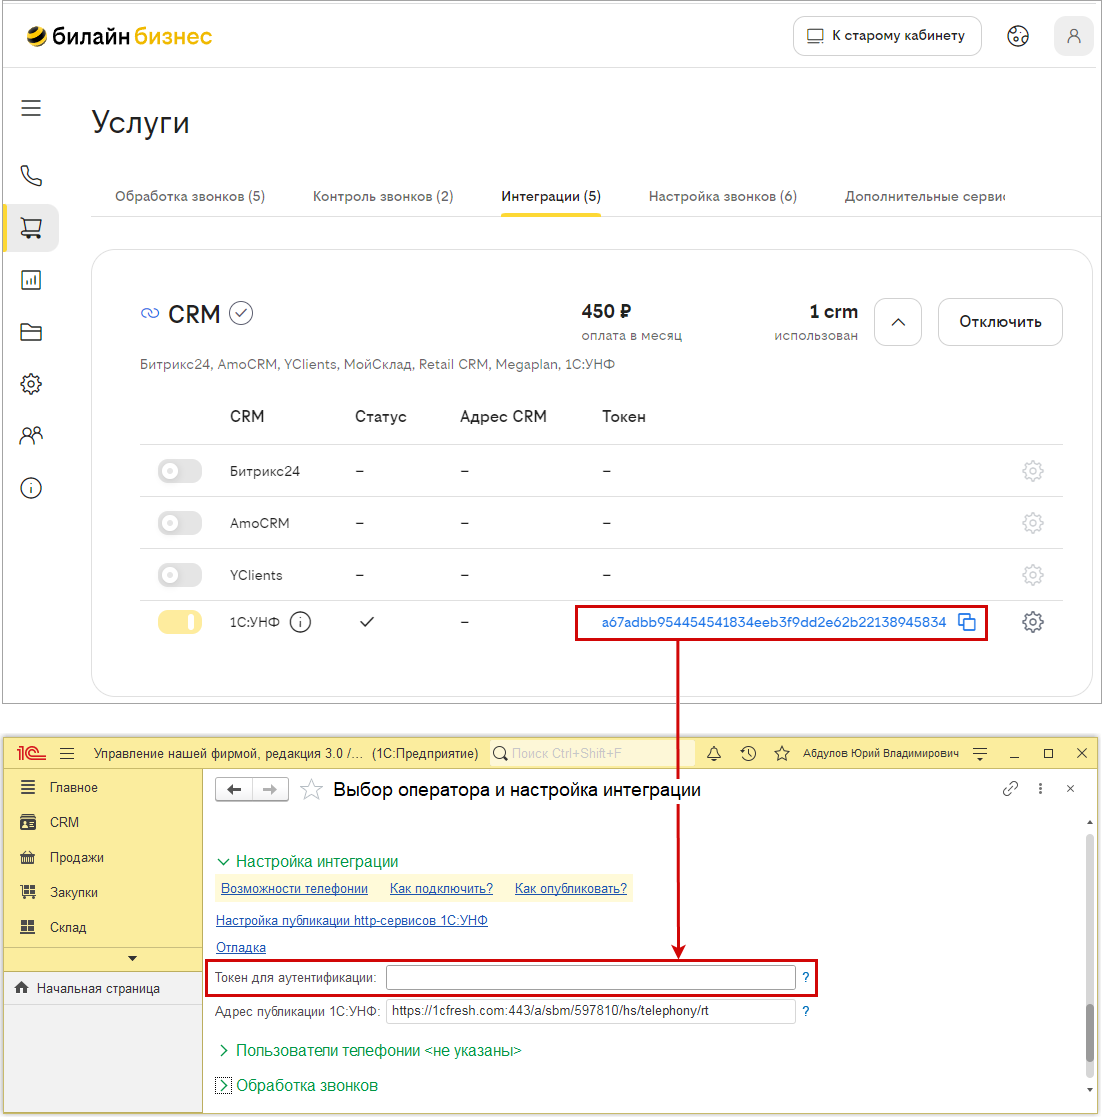Switch to Контроль звонков (2) tab
This screenshot has height=1118, width=1102.
pos(383,196)
